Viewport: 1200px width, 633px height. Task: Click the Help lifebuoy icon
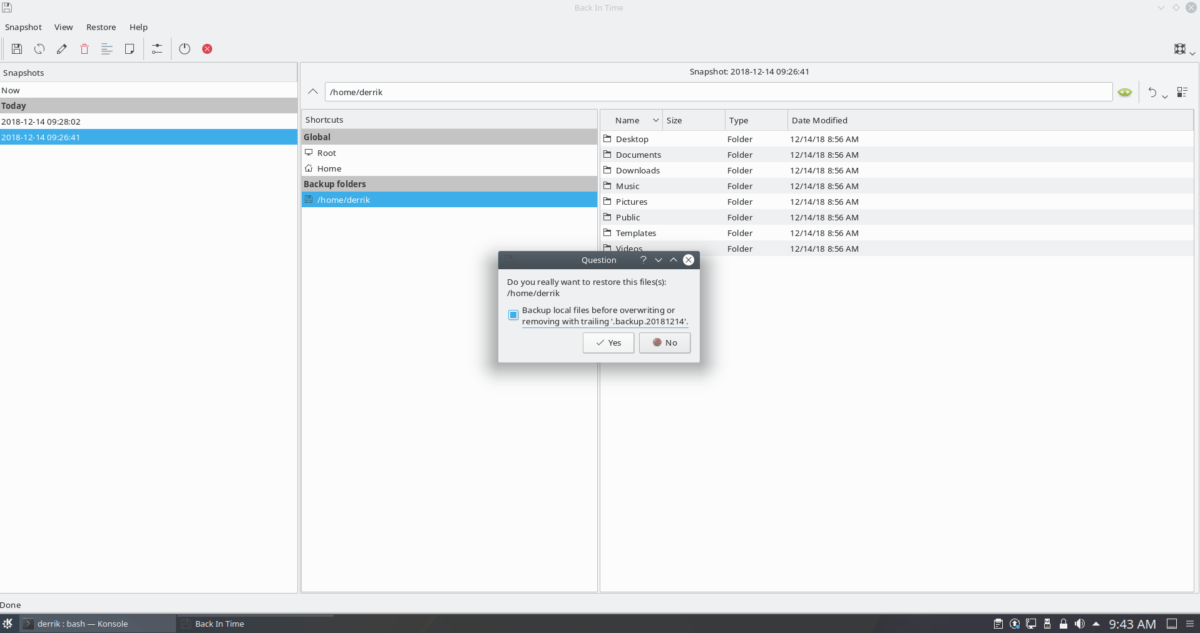(1180, 48)
